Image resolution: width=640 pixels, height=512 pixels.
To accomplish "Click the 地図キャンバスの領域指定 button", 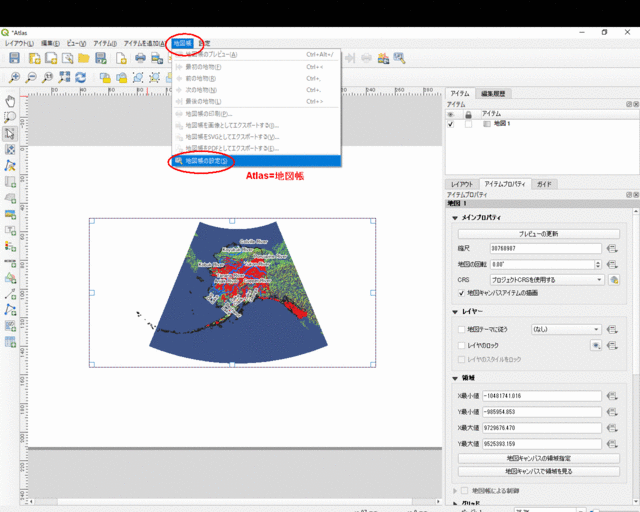I will point(538,458).
